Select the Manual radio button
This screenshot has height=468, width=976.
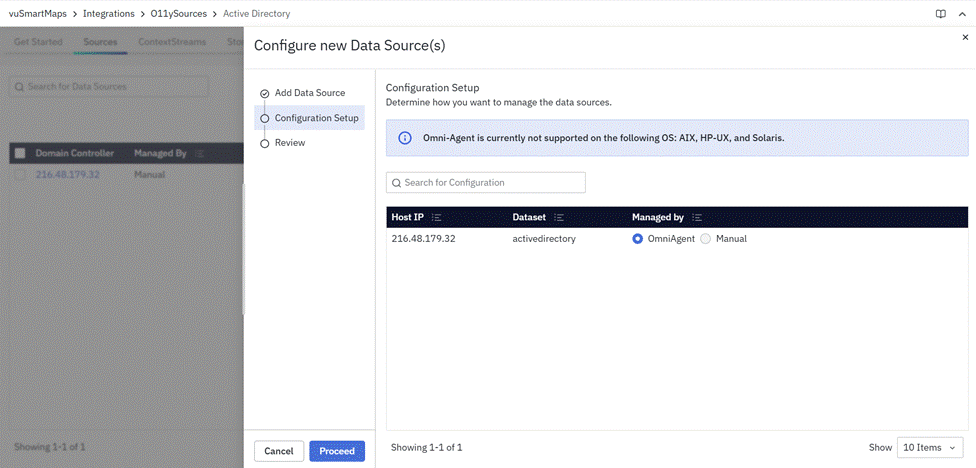pos(706,239)
